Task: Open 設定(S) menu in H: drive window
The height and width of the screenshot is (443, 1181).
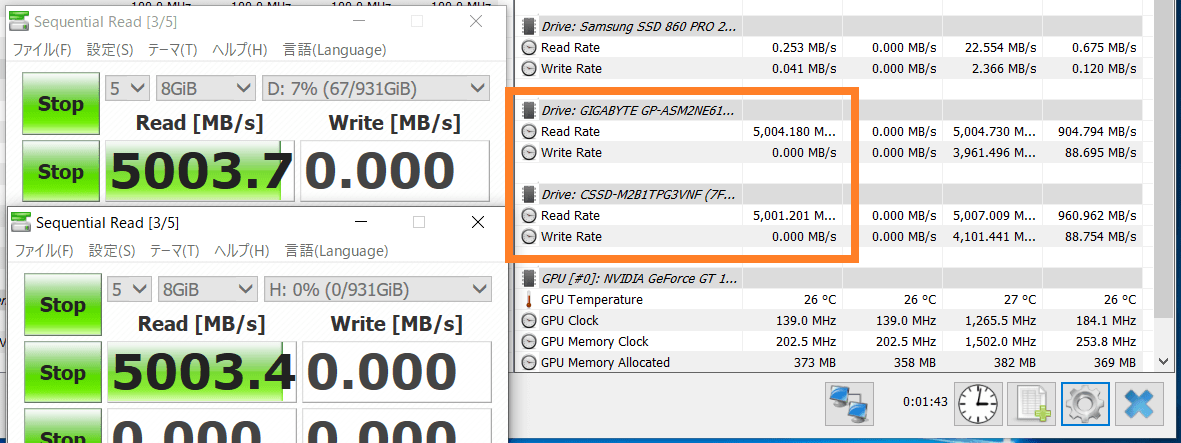Action: point(112,251)
